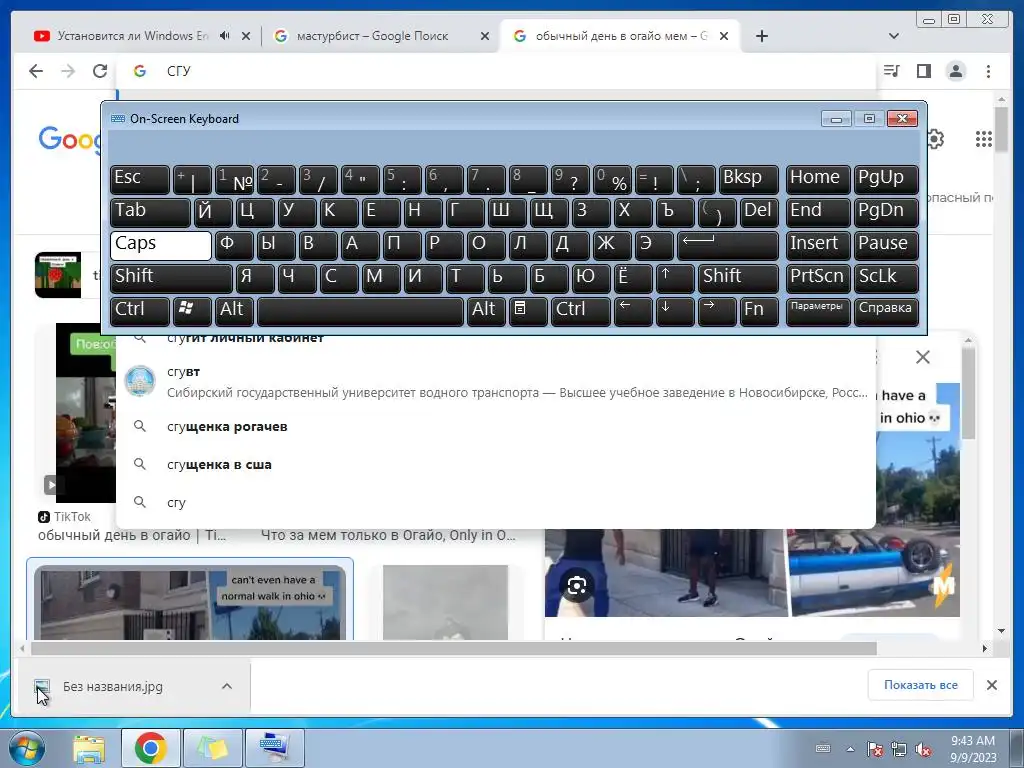The height and width of the screenshot is (768, 1024).
Task: Click the Tab key on keyboard
Action: click(x=150, y=212)
